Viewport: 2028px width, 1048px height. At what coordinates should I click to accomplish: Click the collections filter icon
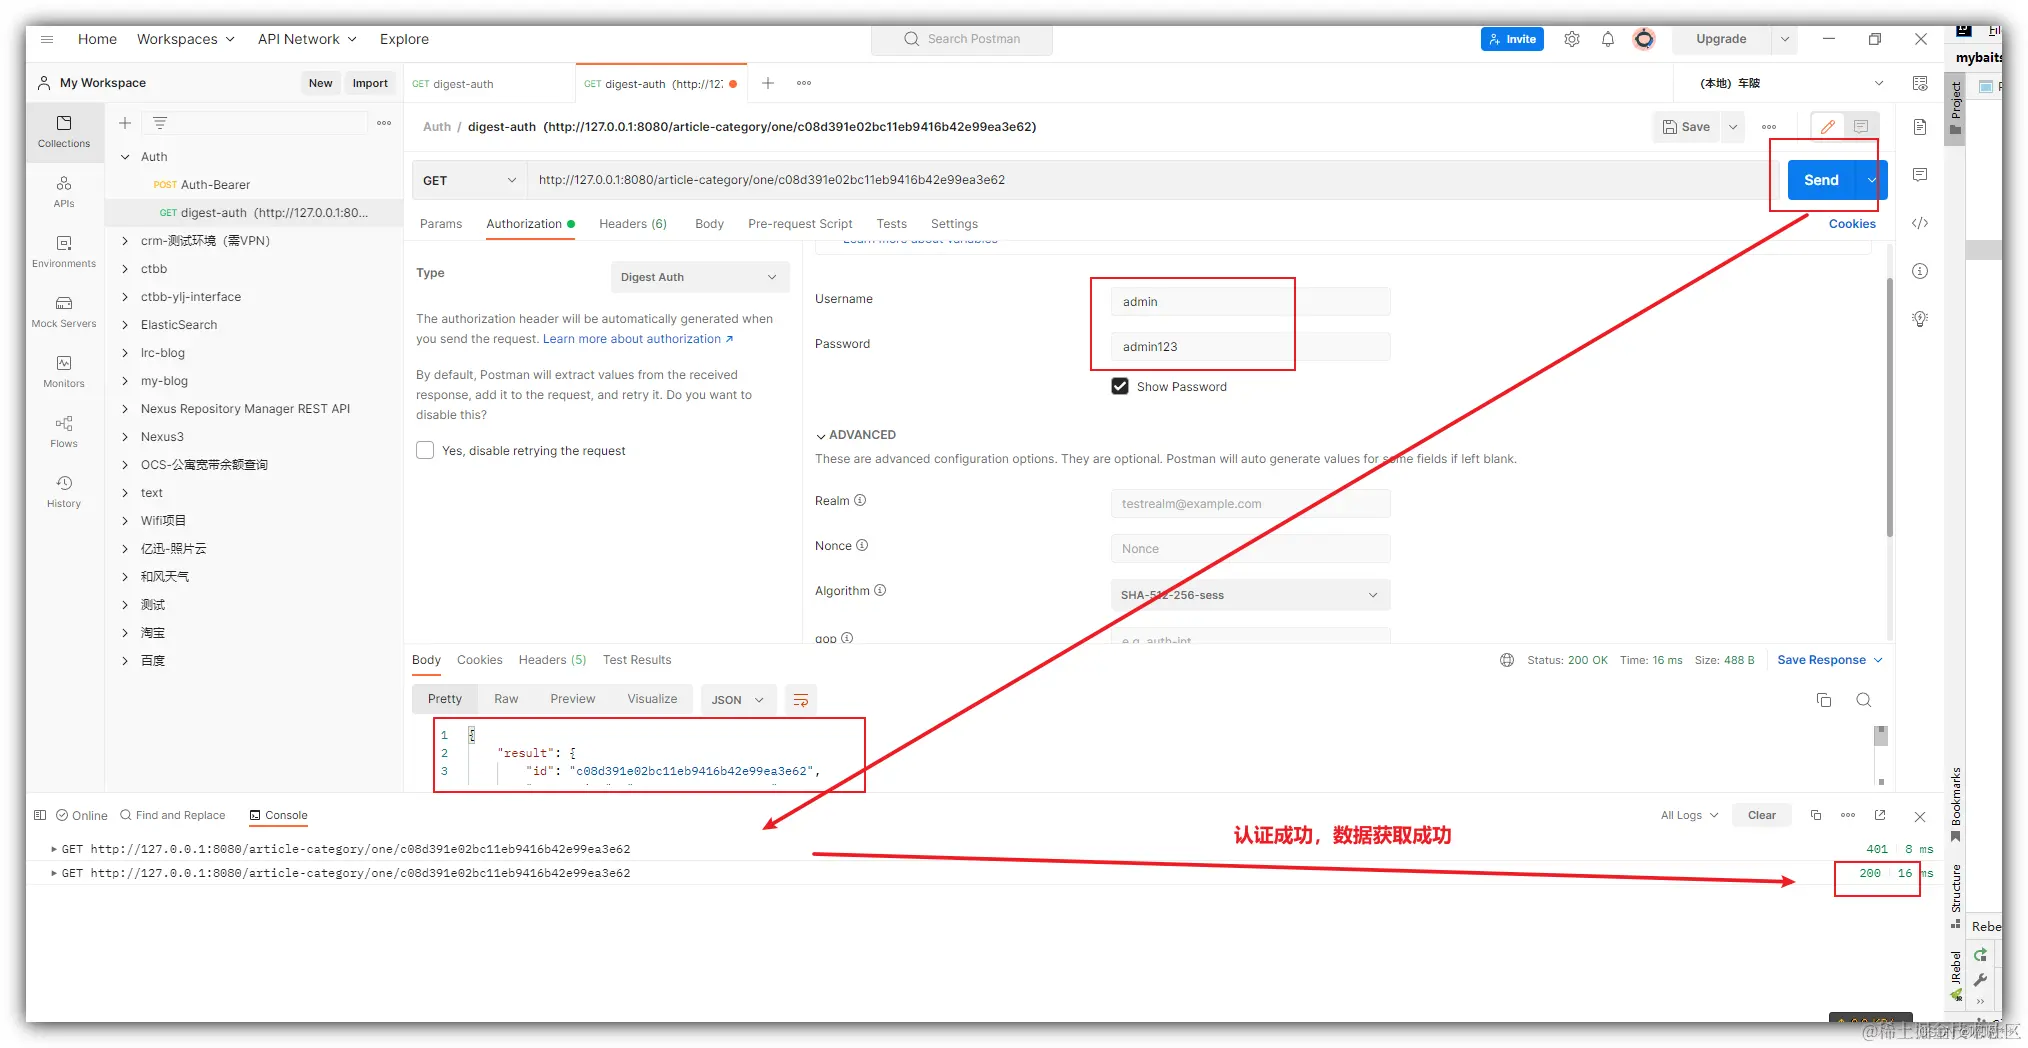pos(160,123)
